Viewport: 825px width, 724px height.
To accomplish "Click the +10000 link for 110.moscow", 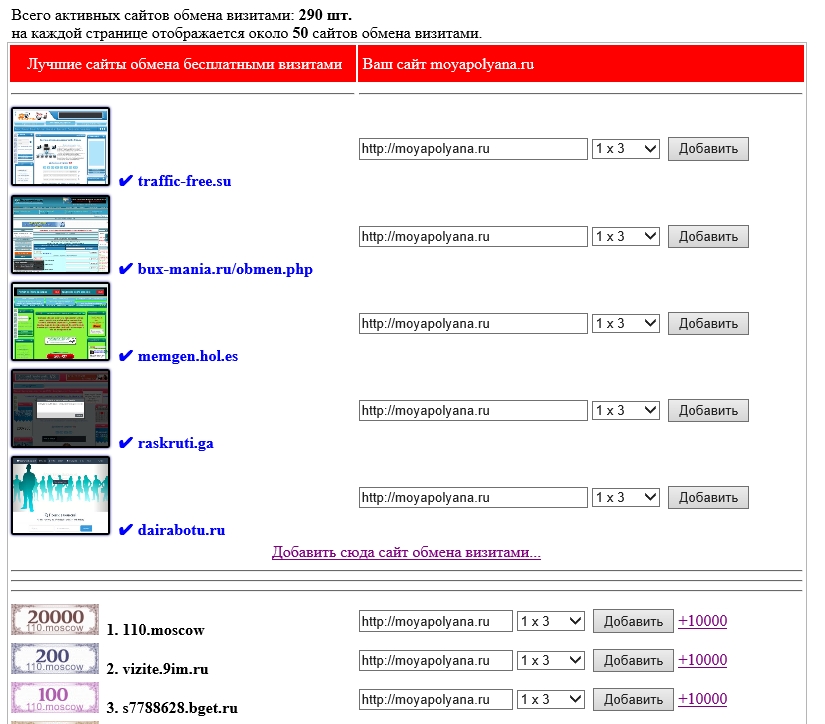I will click(x=702, y=621).
